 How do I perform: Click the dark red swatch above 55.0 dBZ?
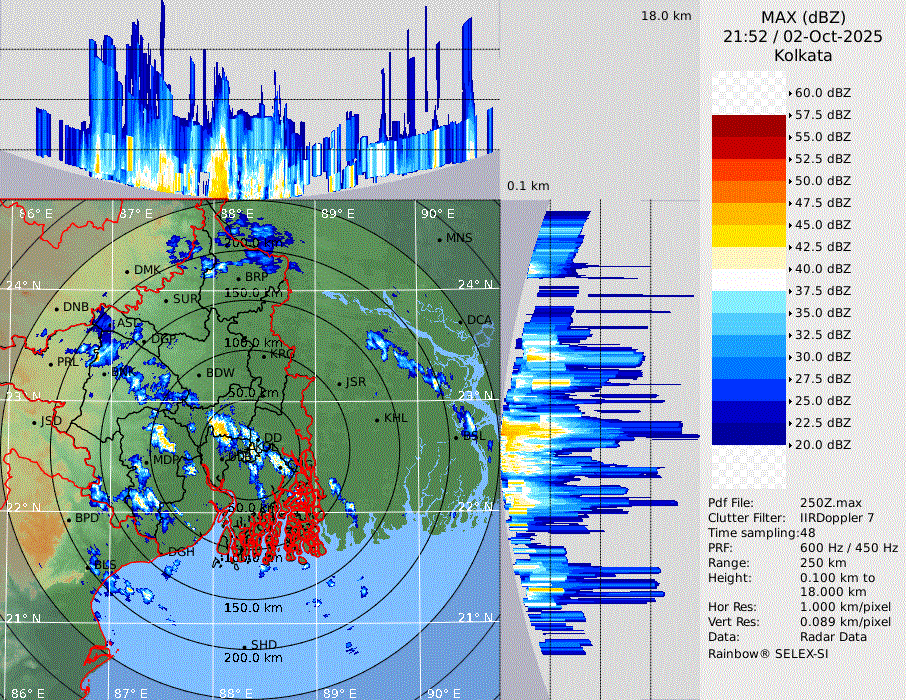tap(748, 125)
